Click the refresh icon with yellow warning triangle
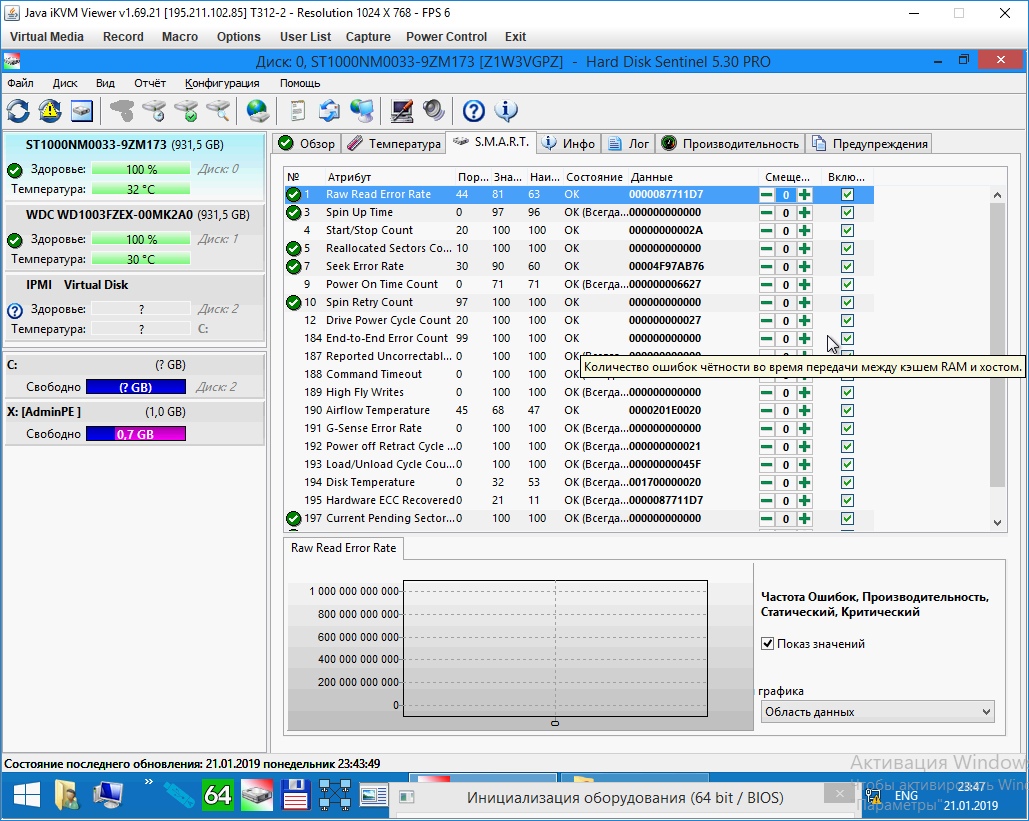The image size is (1029, 821). click(x=50, y=111)
